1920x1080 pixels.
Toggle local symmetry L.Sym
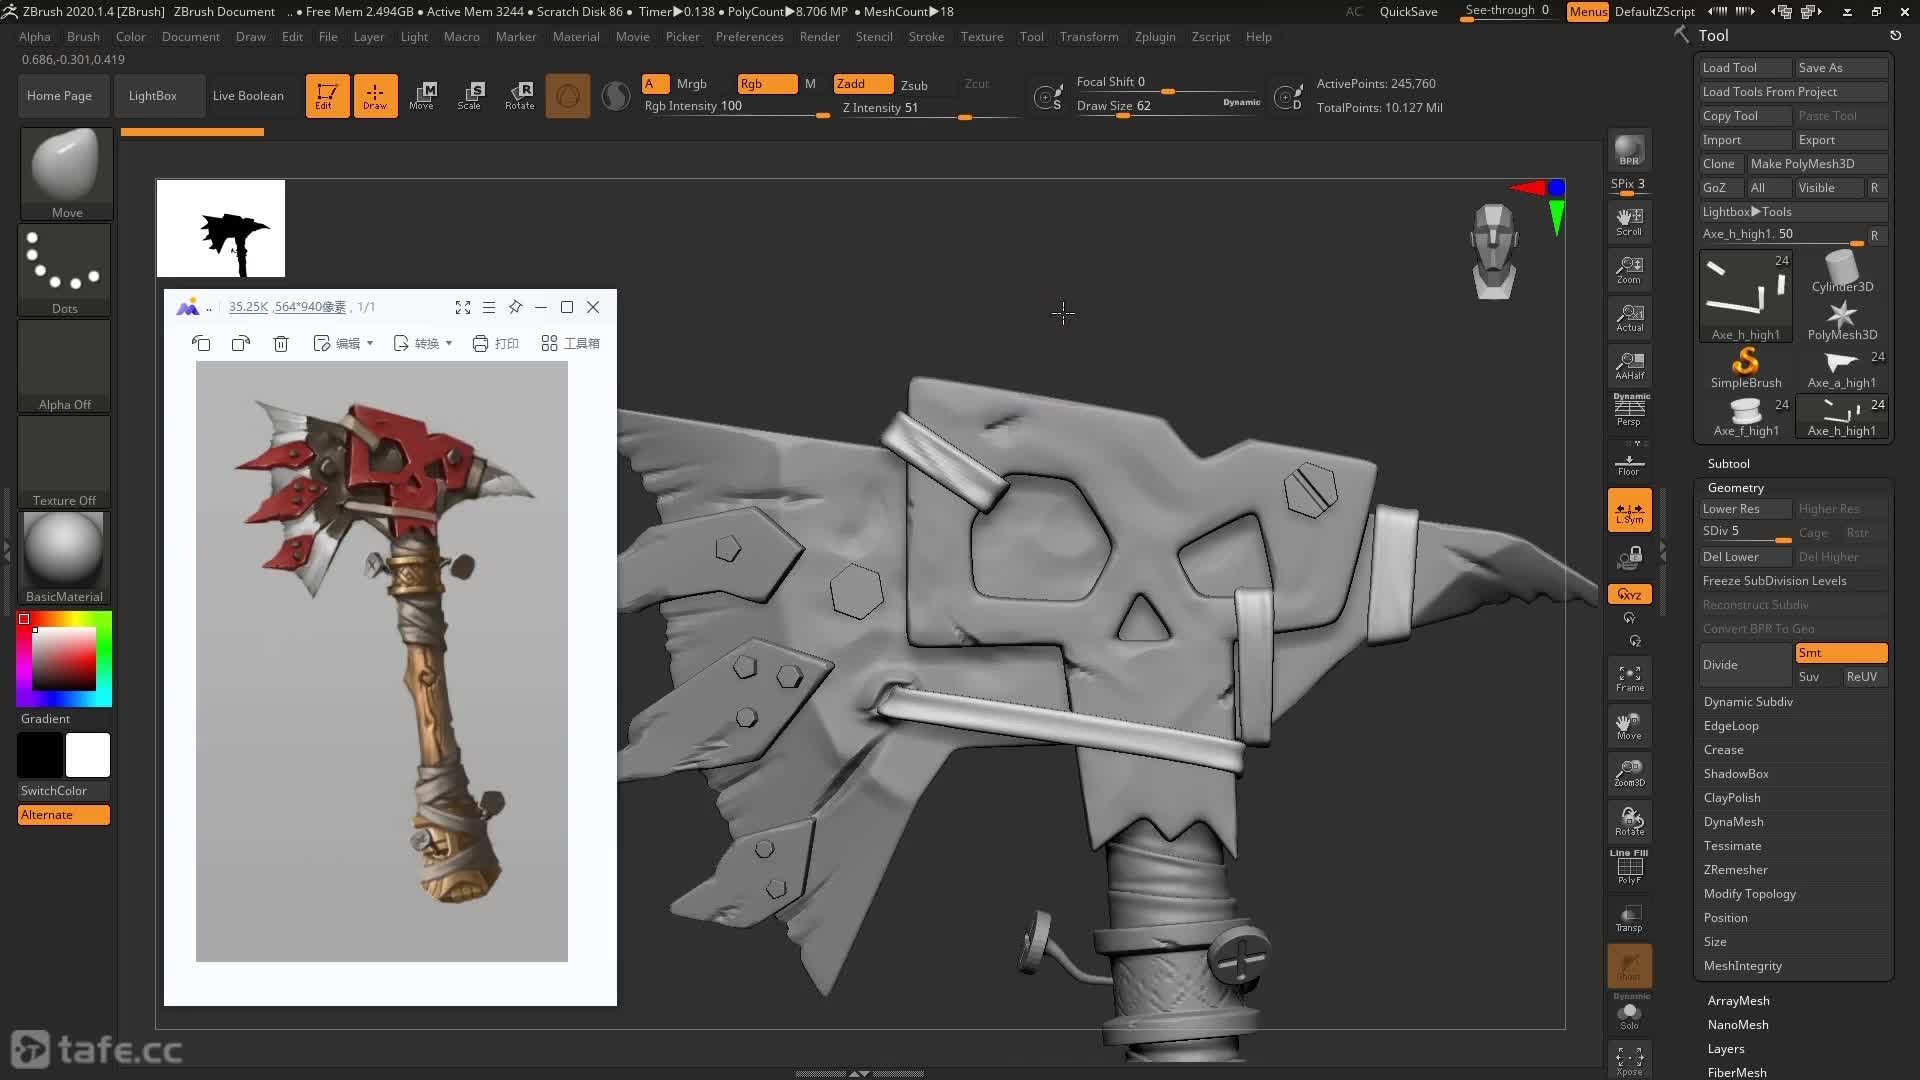(x=1629, y=510)
